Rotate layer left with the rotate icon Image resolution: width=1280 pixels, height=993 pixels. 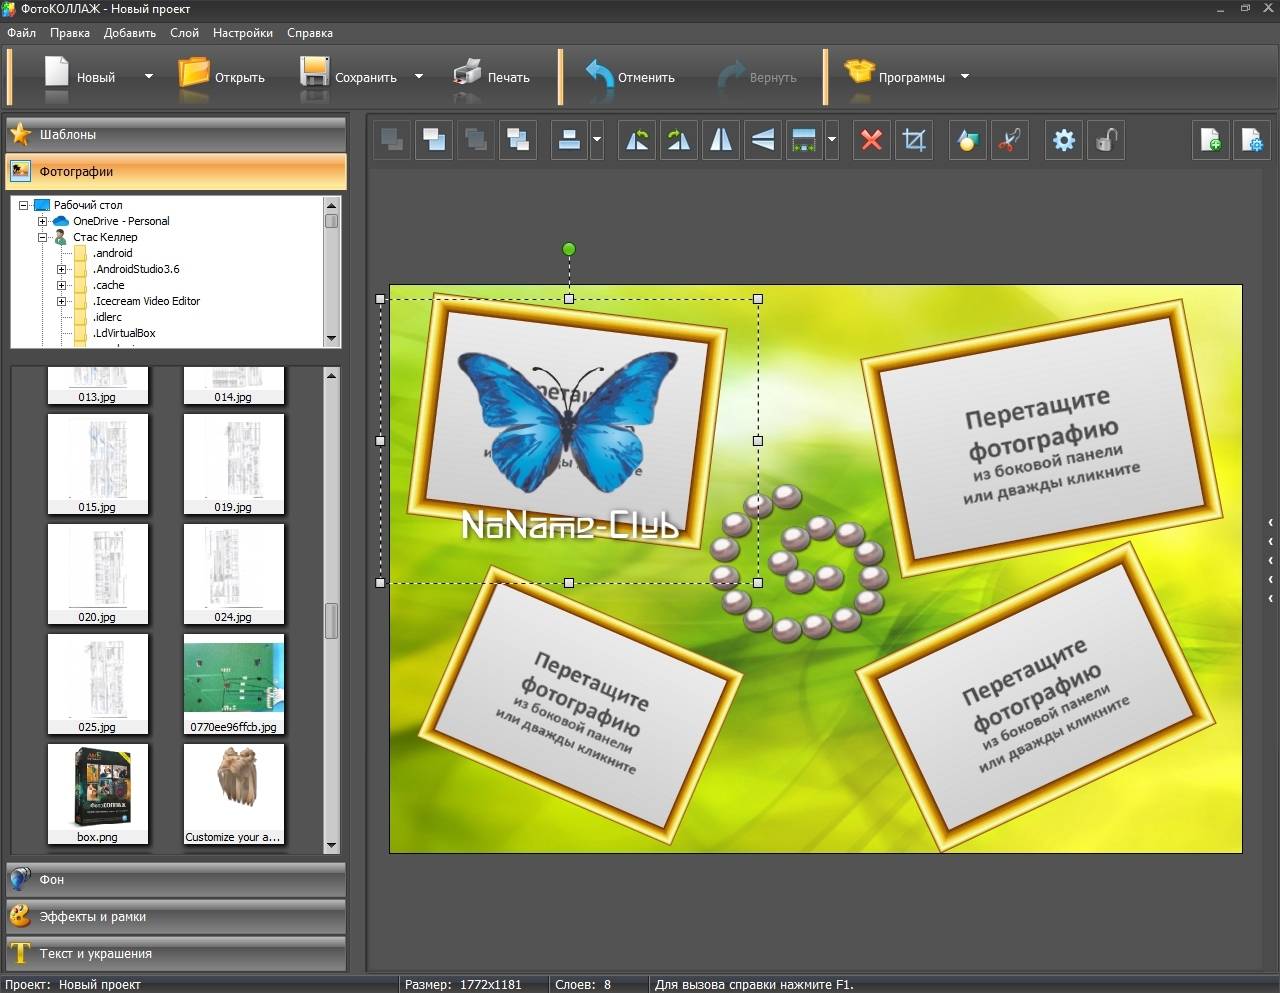(637, 140)
